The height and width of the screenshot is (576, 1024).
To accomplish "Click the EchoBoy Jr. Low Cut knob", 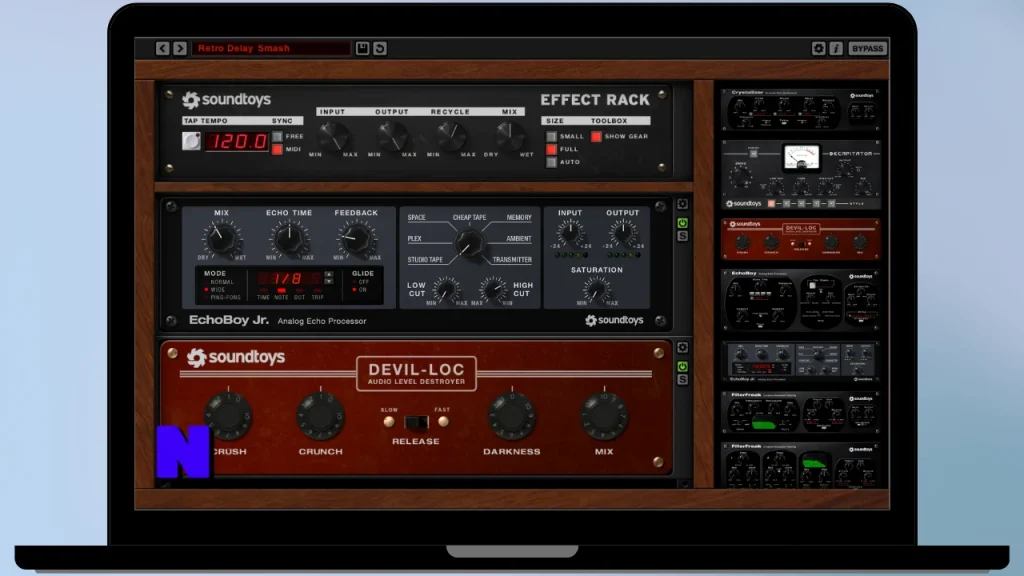I will pyautogui.click(x=446, y=289).
